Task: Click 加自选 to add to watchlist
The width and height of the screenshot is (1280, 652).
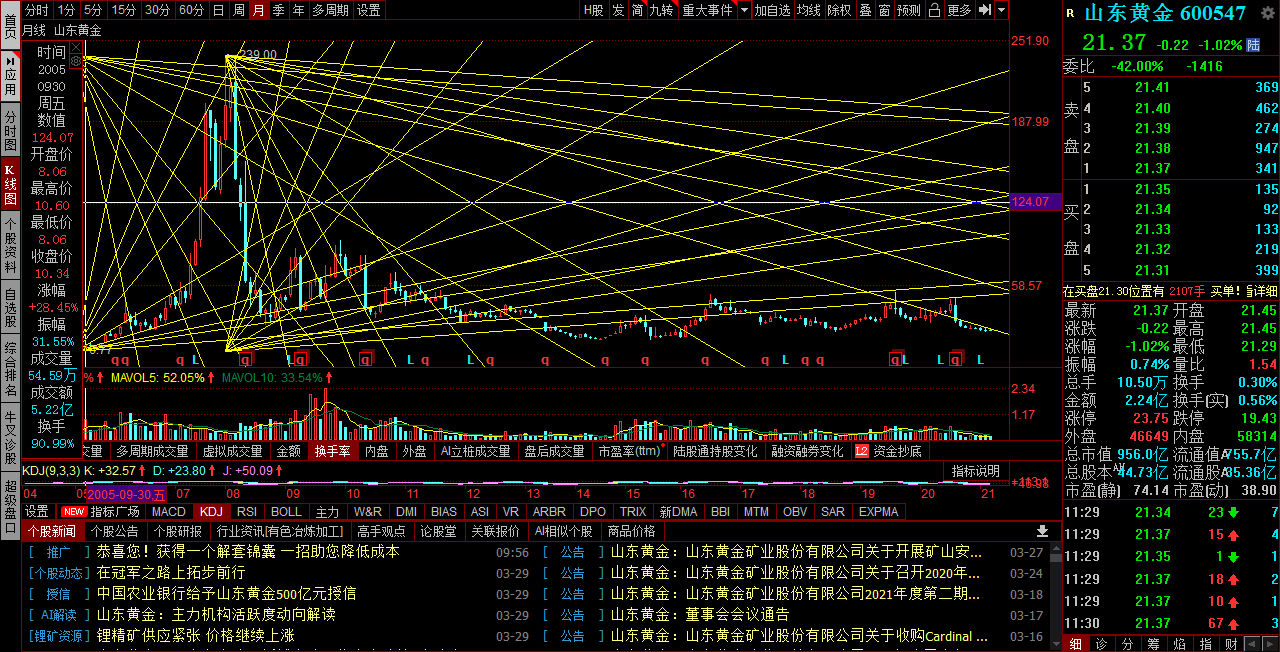Action: click(772, 10)
